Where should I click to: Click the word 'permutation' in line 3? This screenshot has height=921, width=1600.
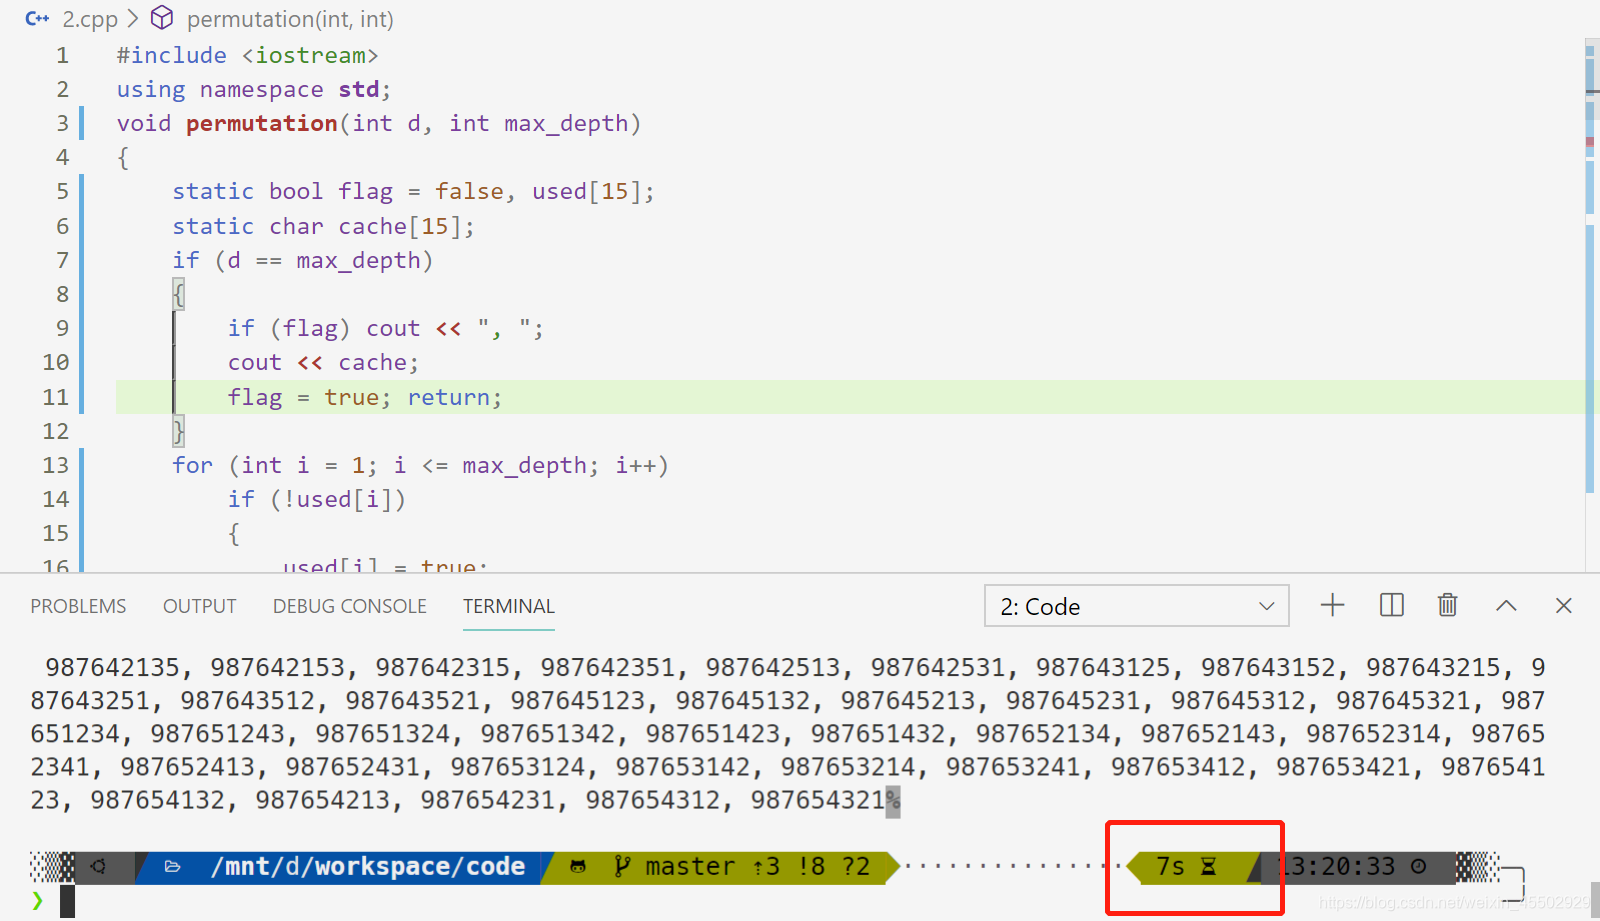point(262,123)
